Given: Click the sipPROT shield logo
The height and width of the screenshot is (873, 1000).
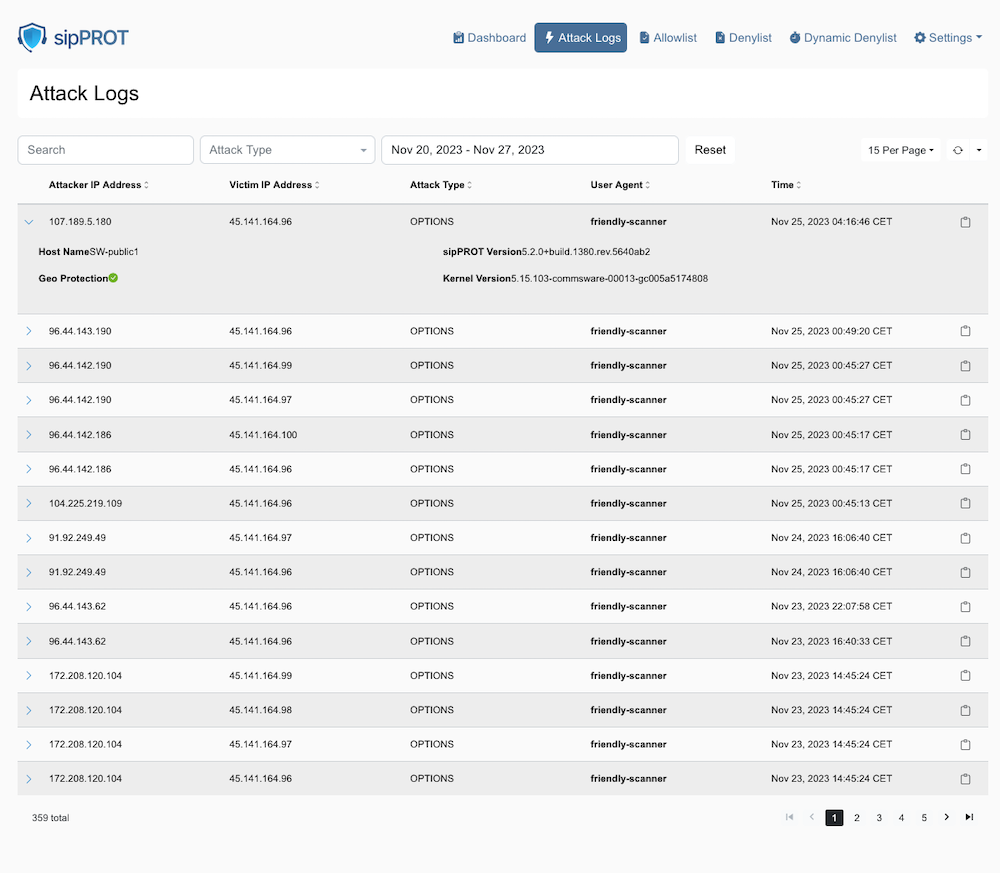Looking at the screenshot, I should tap(32, 38).
